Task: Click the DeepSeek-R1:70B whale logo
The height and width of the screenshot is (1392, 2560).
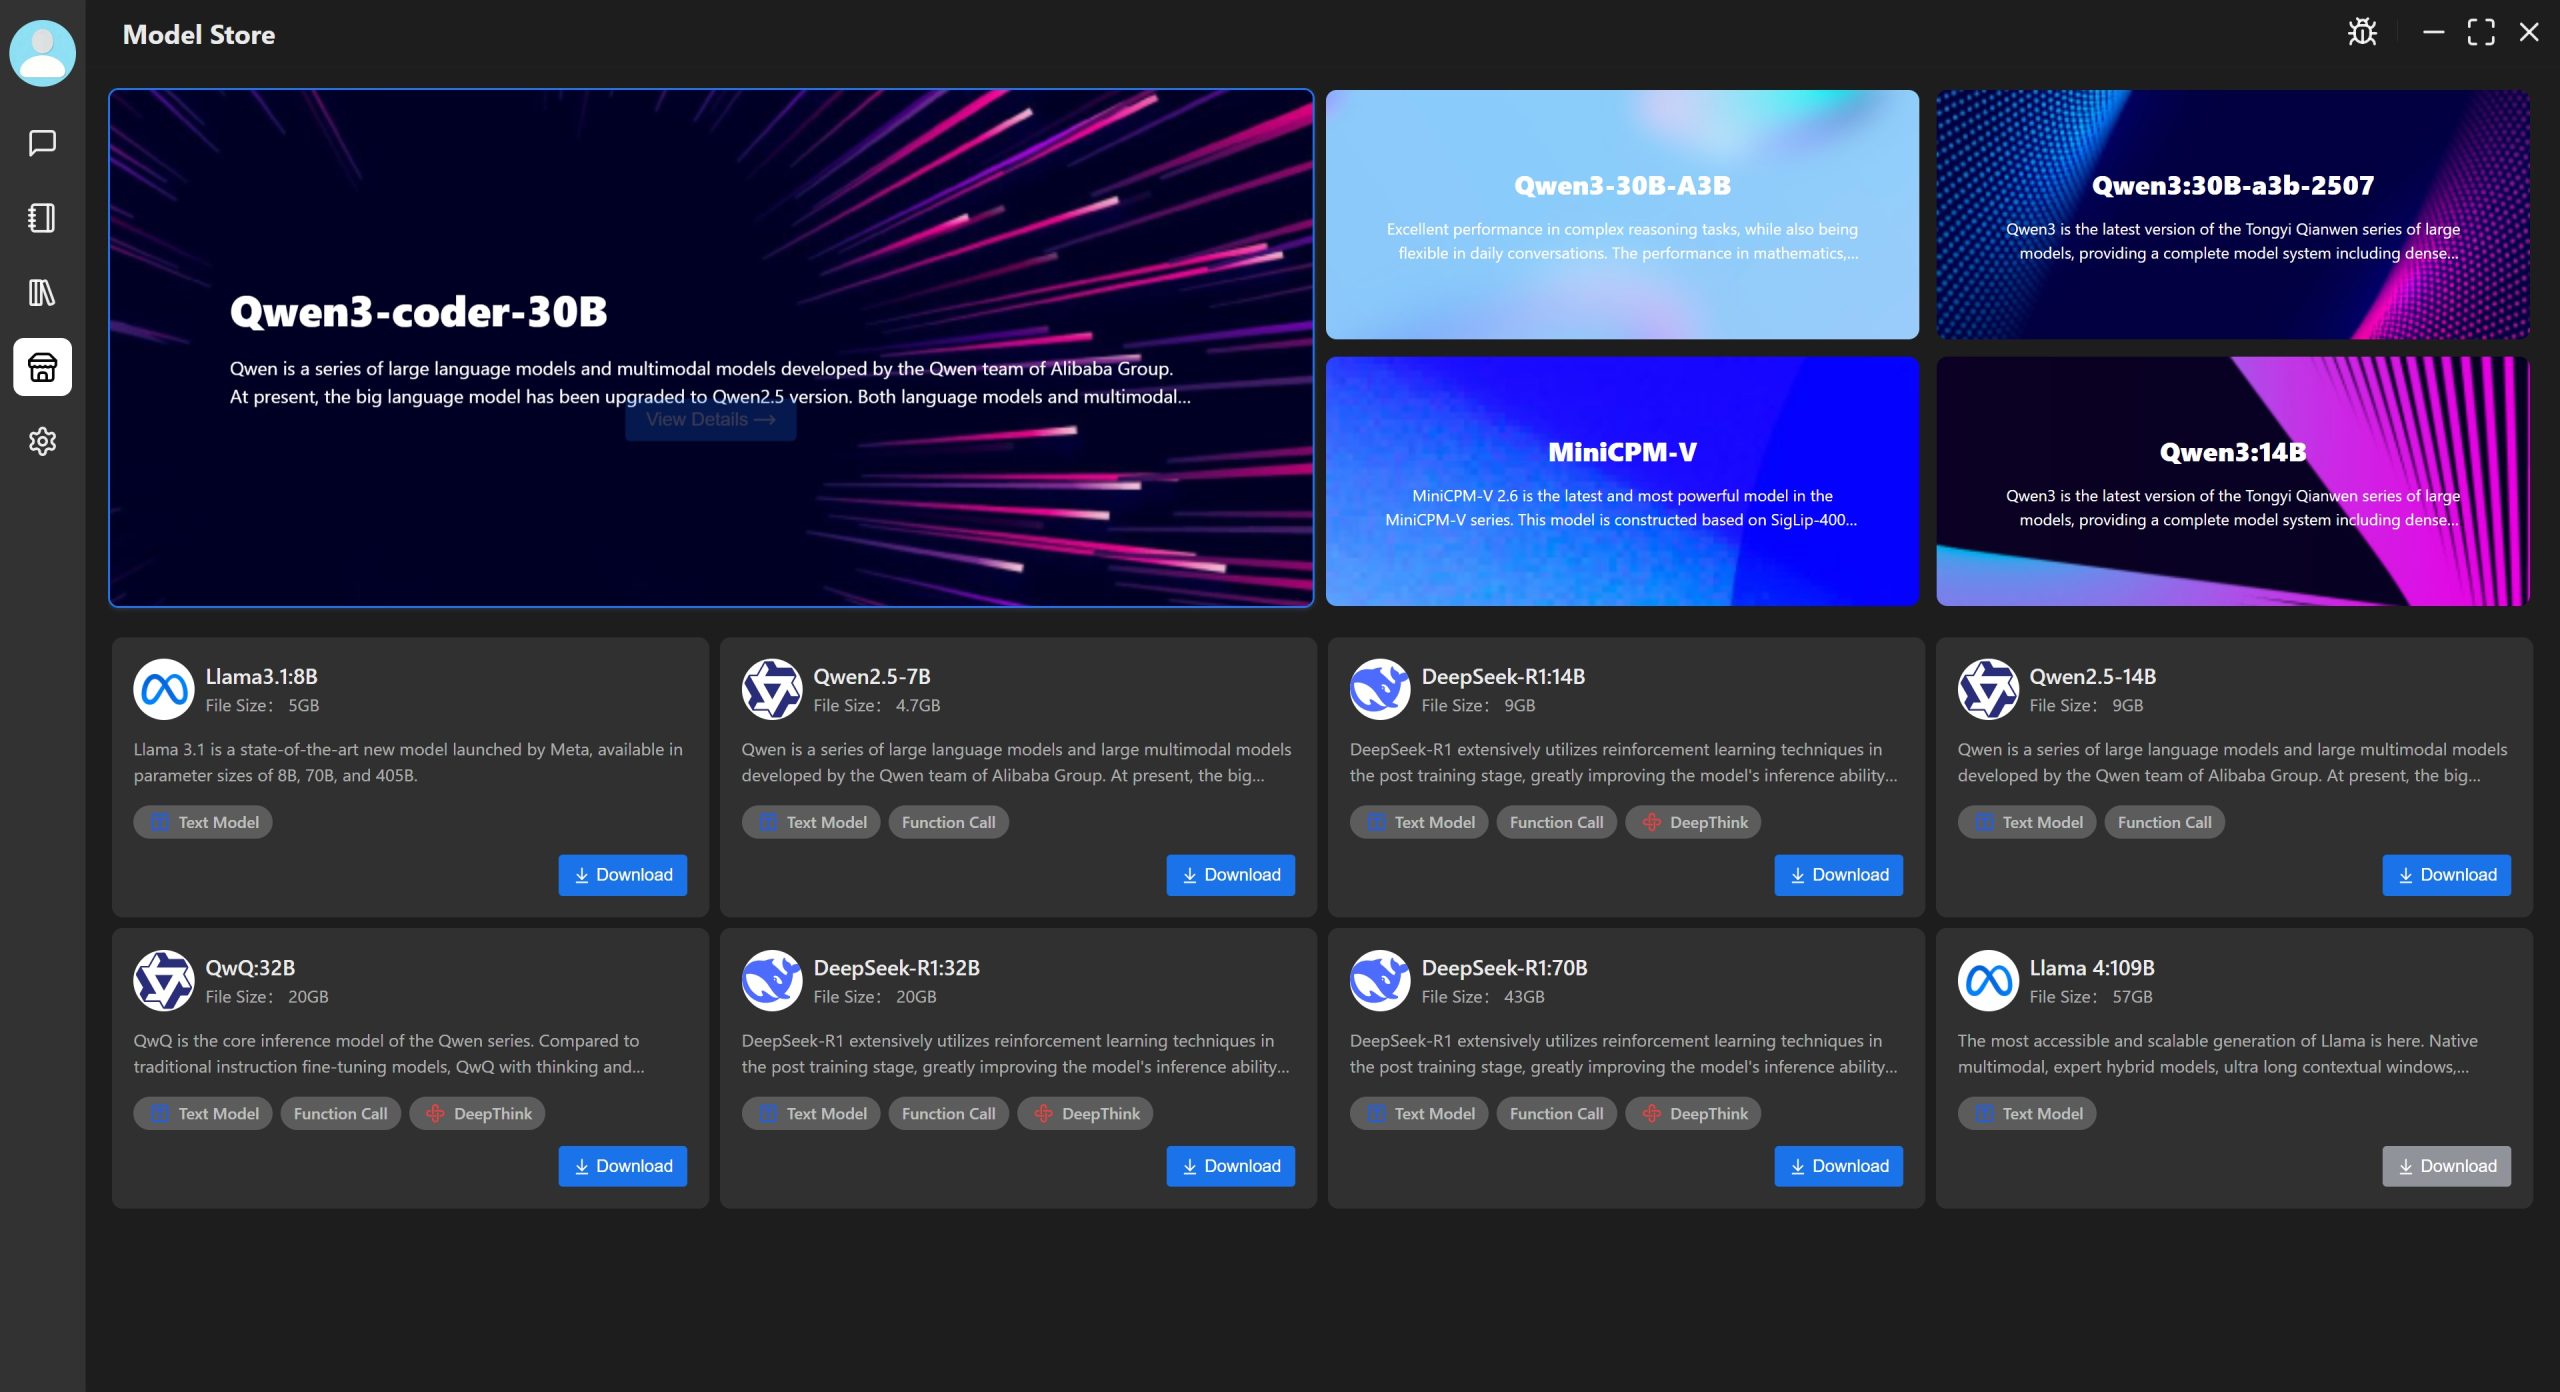Action: click(x=1380, y=980)
